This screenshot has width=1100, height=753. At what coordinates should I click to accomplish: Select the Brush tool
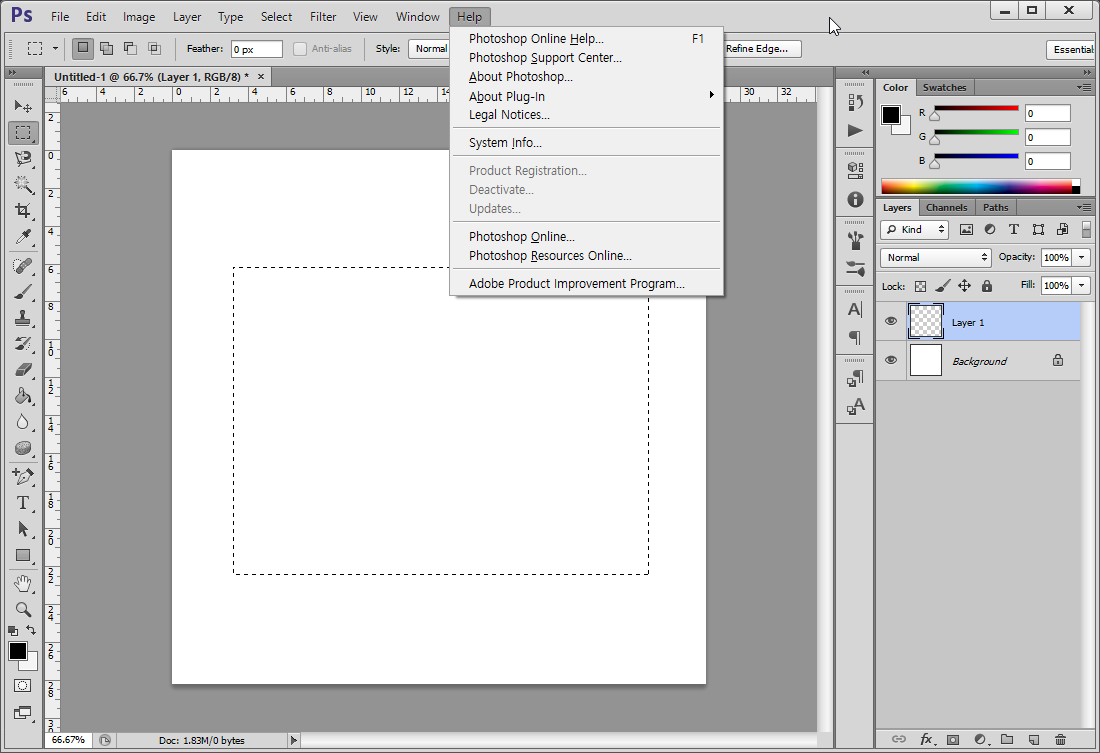pos(23,292)
